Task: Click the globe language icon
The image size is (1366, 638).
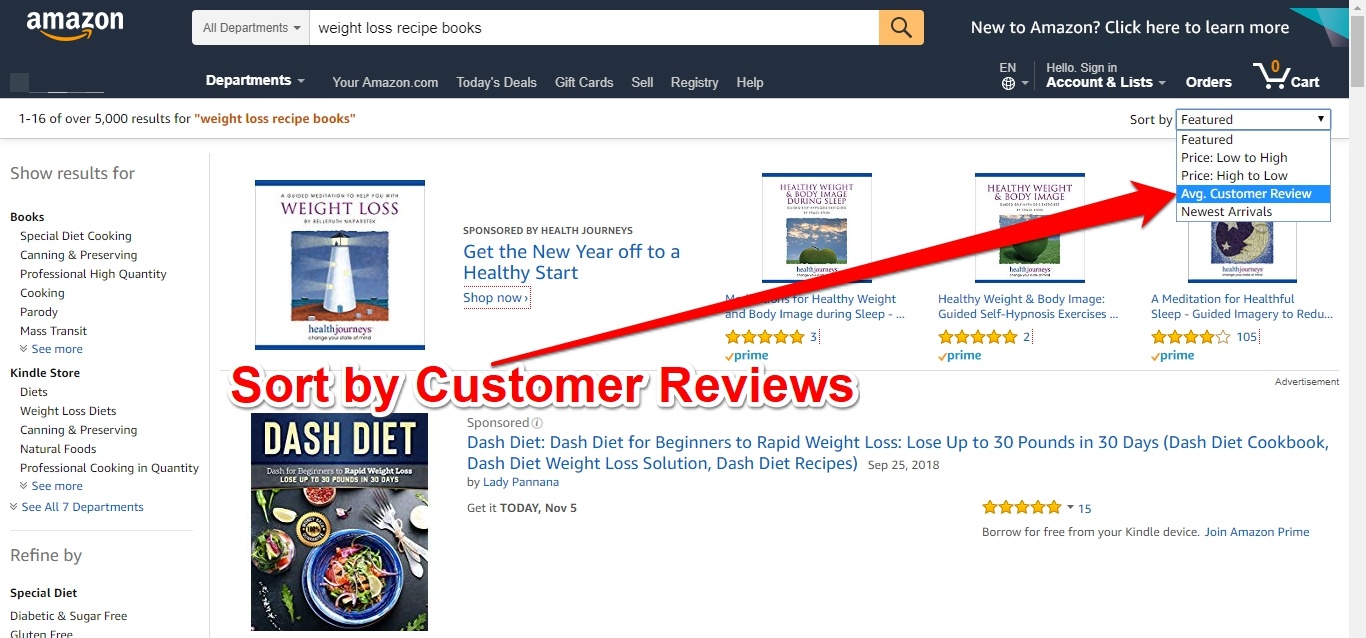Action: (1008, 84)
